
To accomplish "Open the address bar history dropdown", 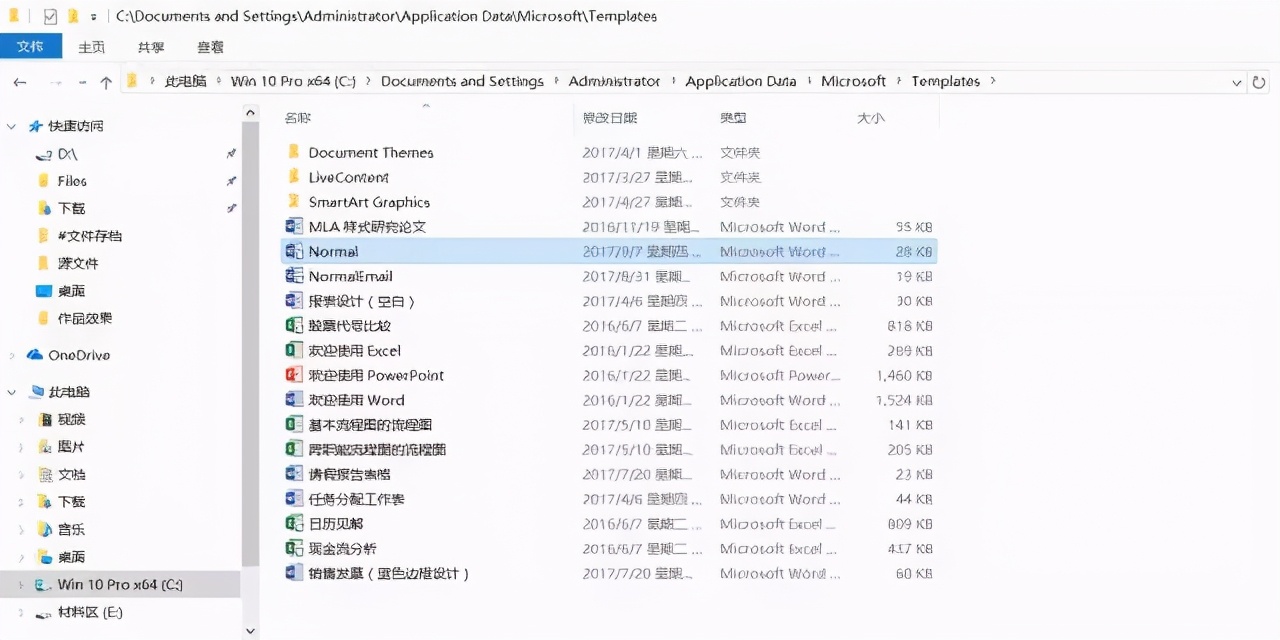I will click(1237, 82).
